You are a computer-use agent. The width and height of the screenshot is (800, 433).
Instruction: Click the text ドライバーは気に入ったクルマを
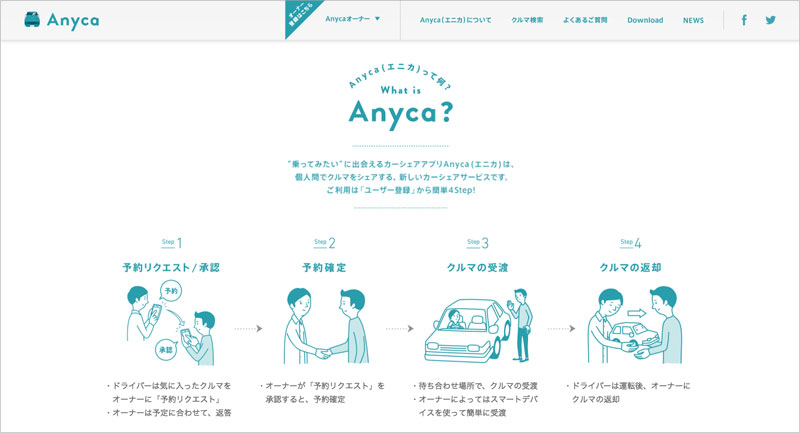click(x=171, y=386)
